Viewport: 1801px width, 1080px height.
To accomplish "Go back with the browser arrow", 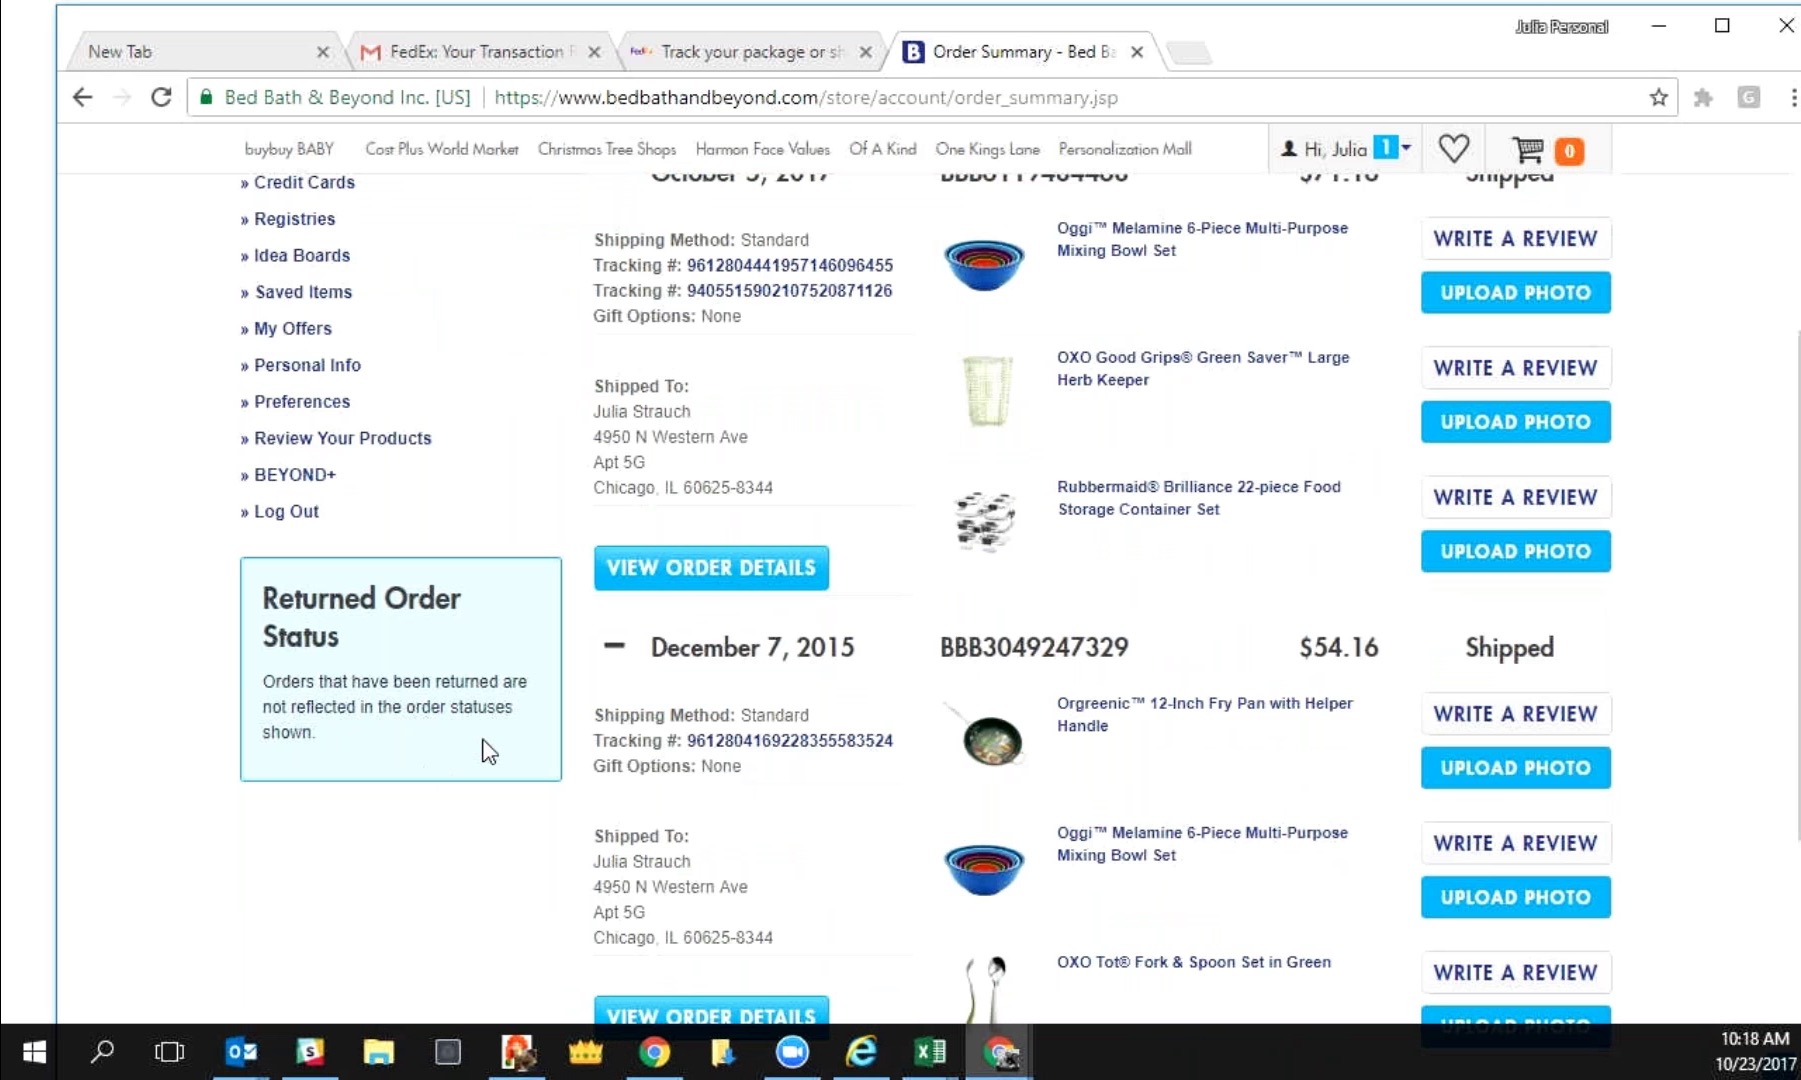I will (x=83, y=97).
